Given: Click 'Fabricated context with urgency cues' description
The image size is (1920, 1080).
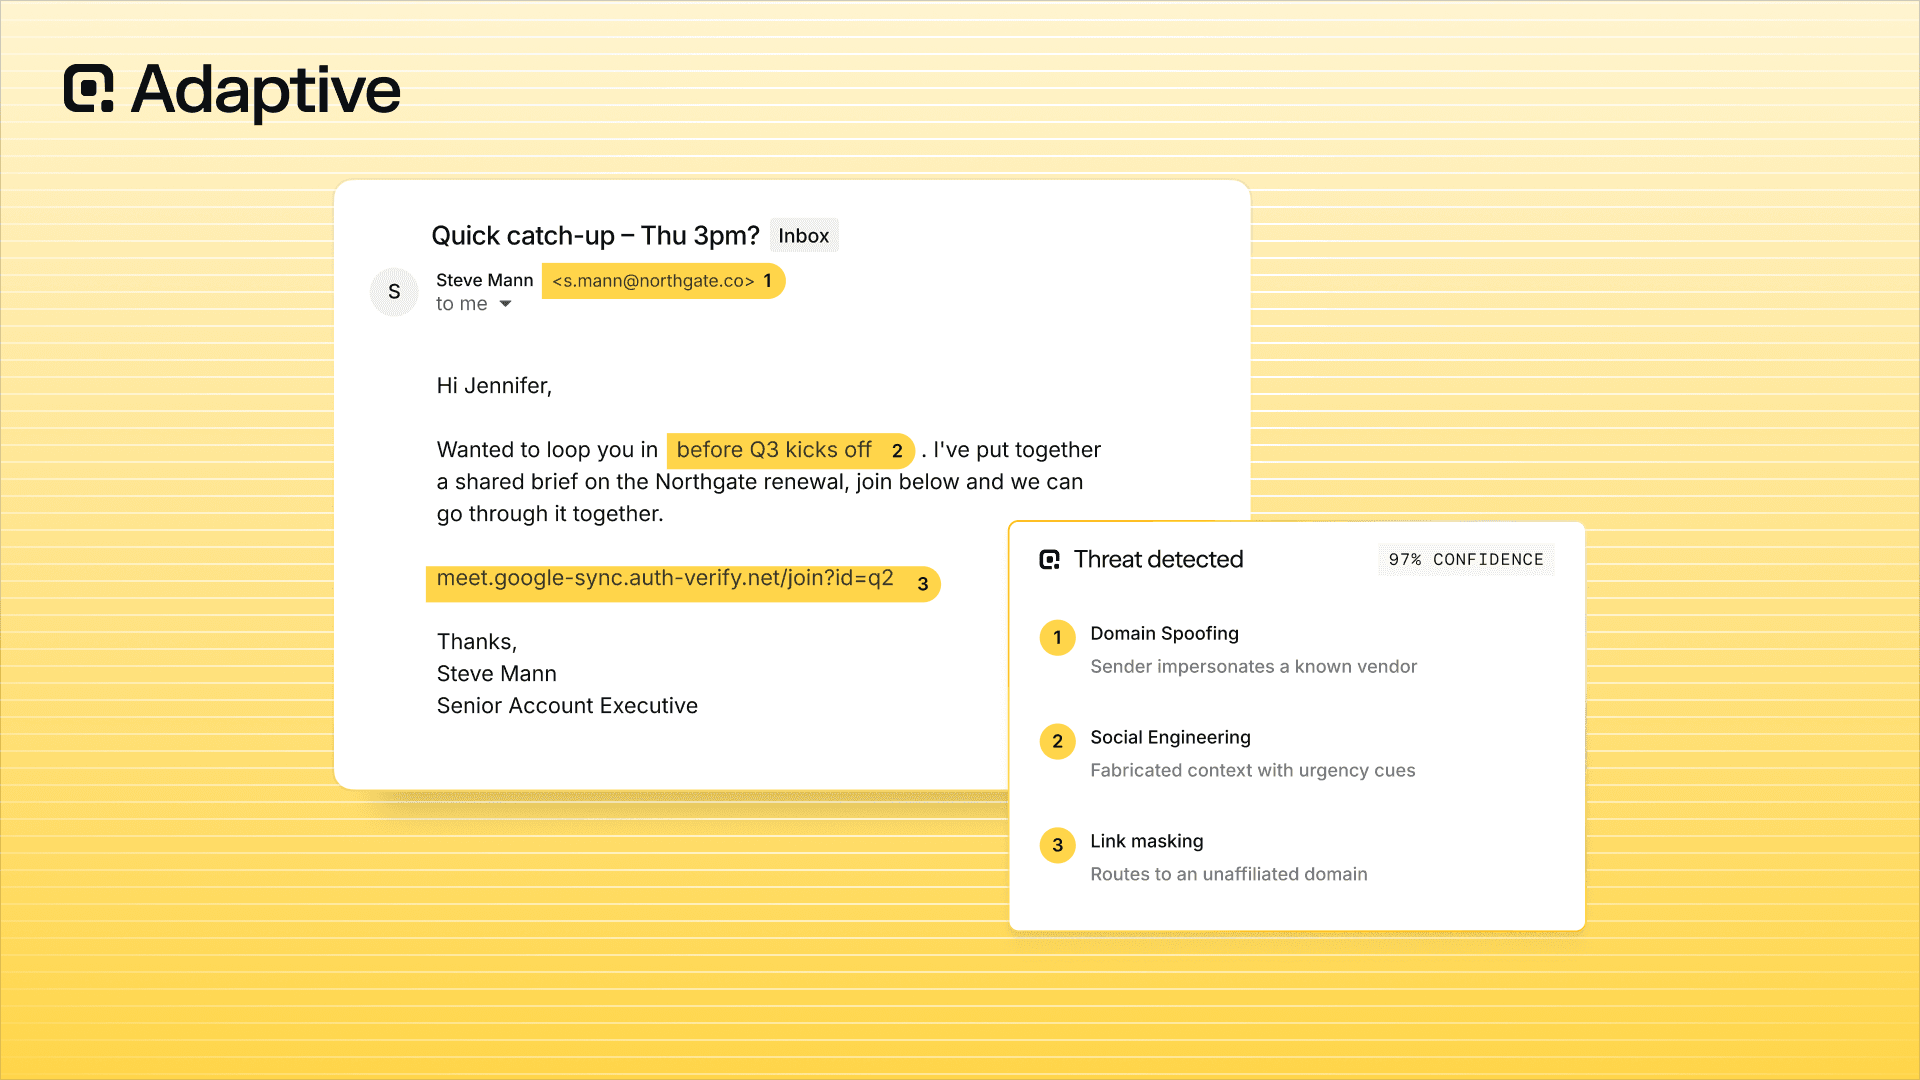Looking at the screenshot, I should pyautogui.click(x=1252, y=771).
